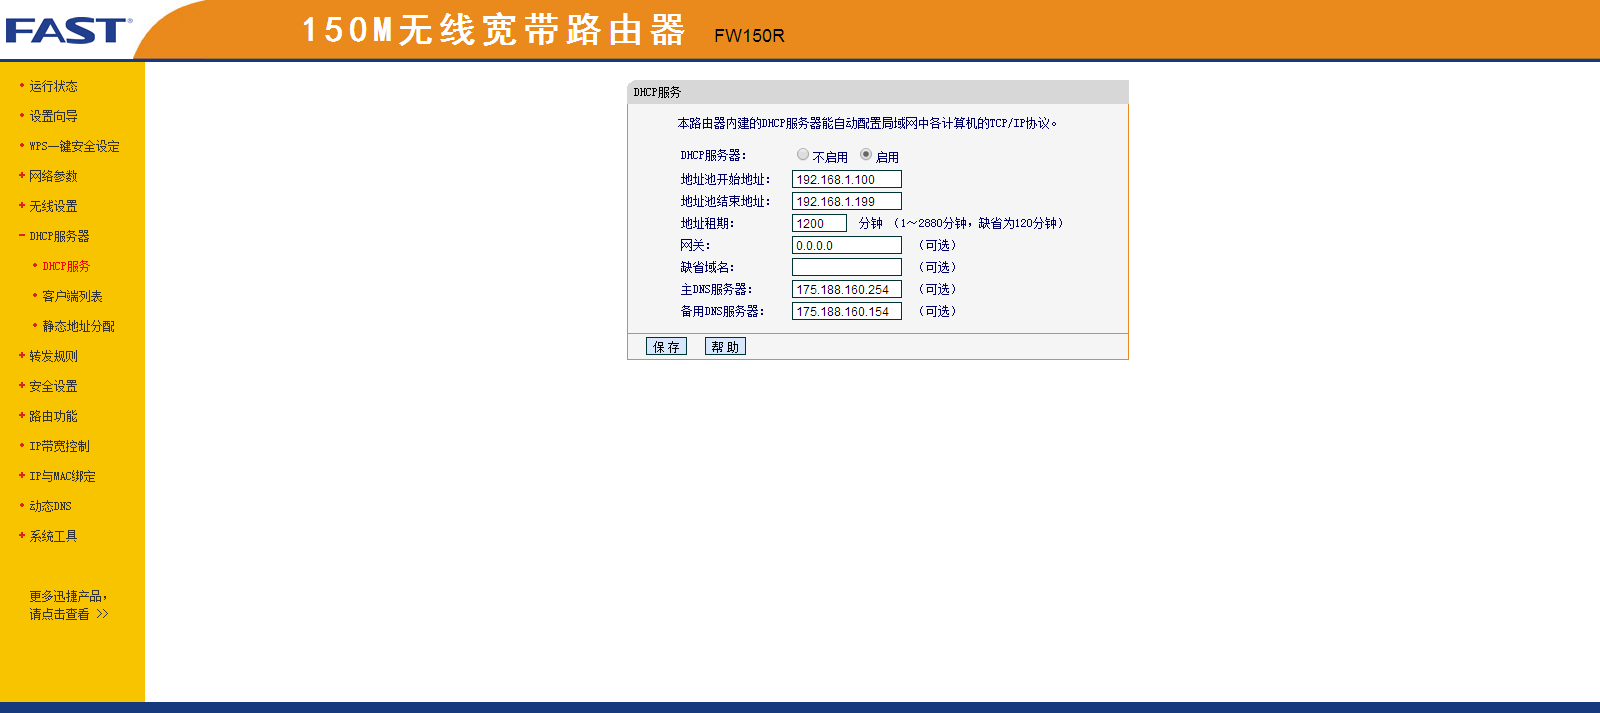
Task: Expand 转发规则 menu
Action: (53, 356)
